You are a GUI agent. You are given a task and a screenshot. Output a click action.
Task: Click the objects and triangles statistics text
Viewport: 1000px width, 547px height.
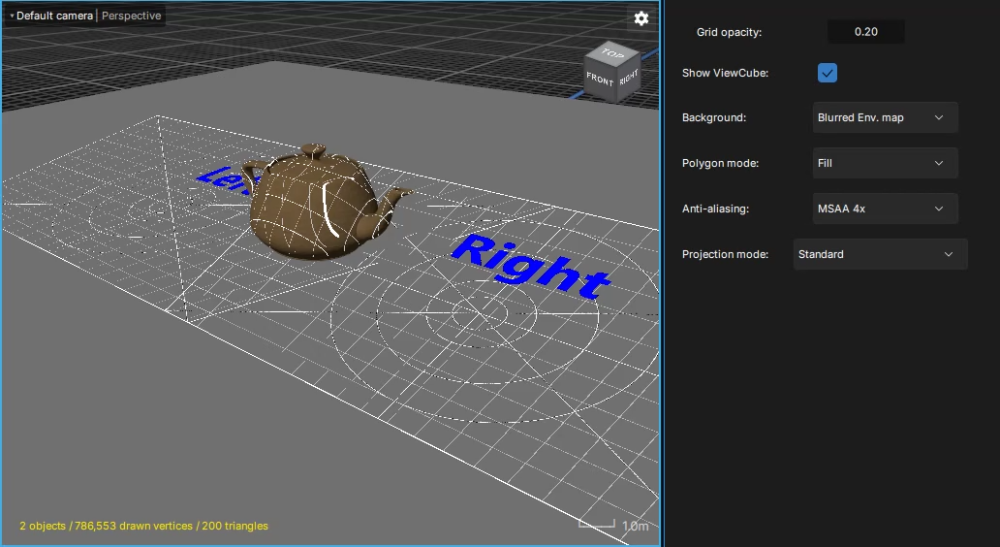(143, 526)
